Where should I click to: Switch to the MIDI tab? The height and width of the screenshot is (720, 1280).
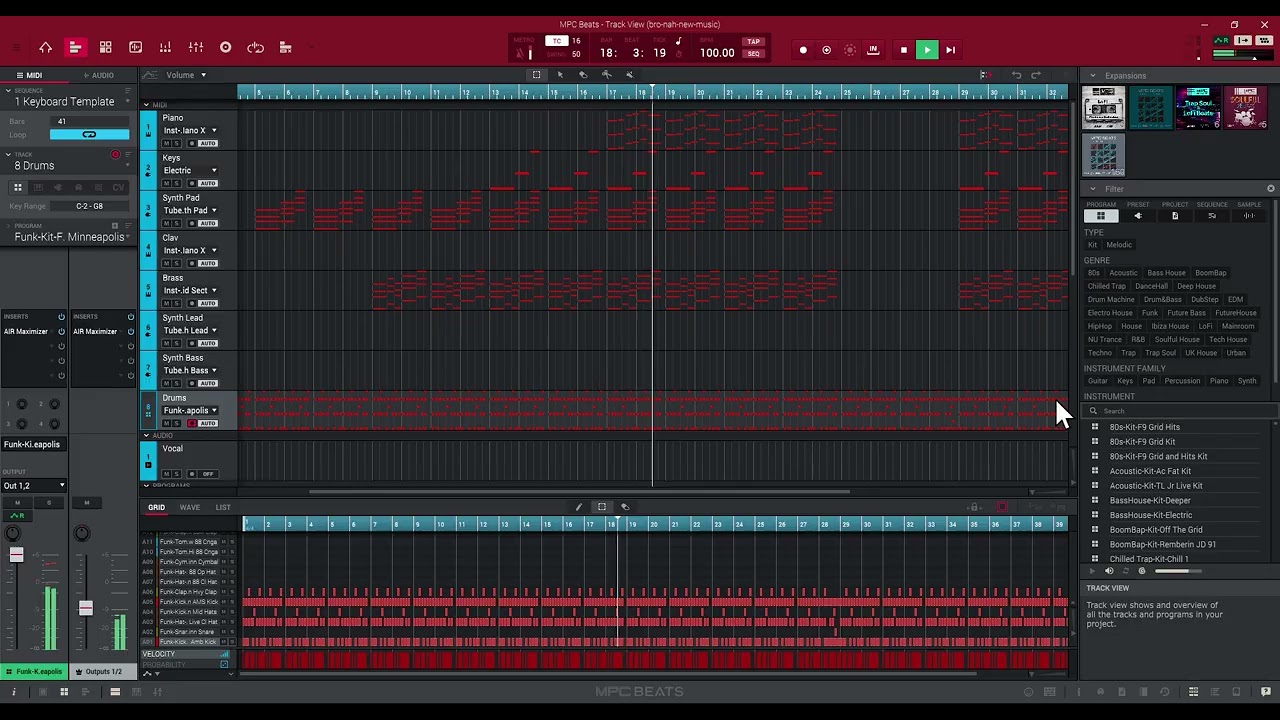tap(30, 75)
